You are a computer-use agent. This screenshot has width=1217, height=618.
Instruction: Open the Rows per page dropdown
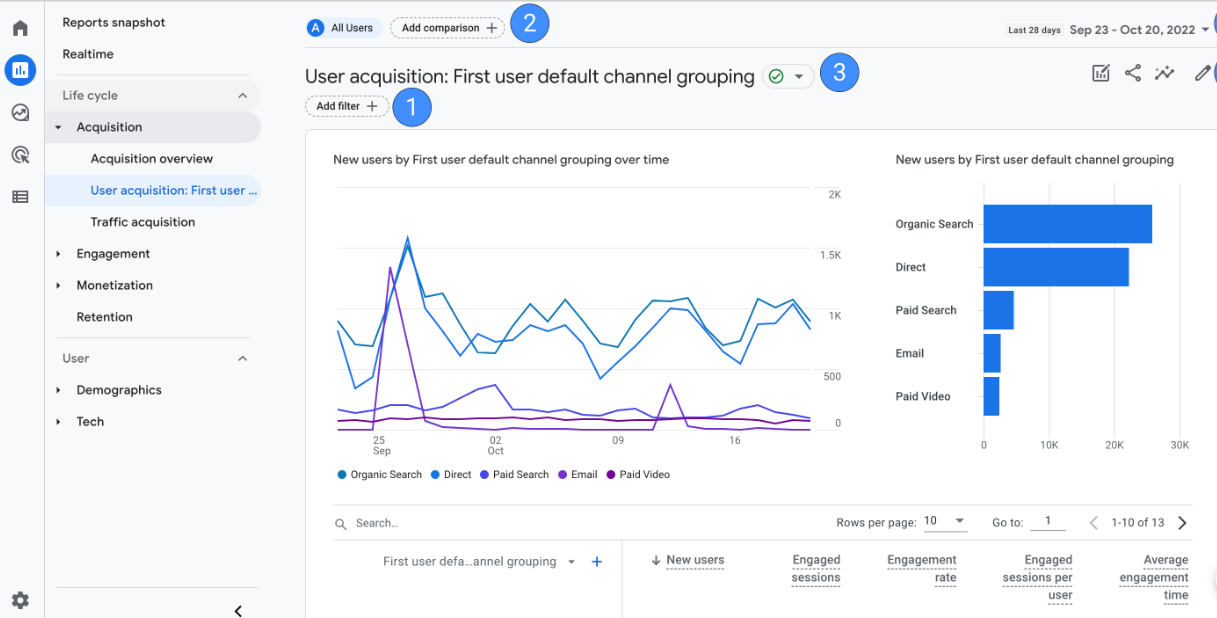[x=945, y=522]
